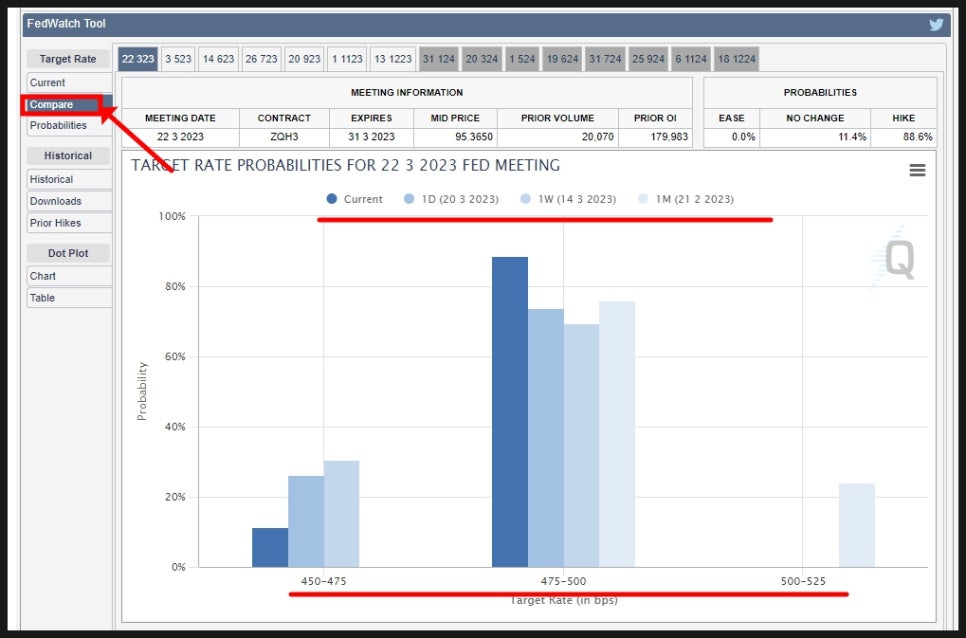Open the Current view in the sidebar

click(69, 83)
